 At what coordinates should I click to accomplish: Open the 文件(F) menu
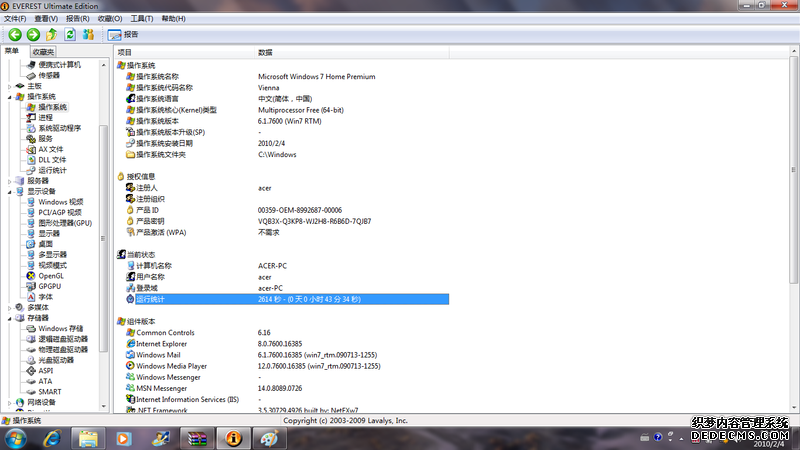[x=15, y=18]
